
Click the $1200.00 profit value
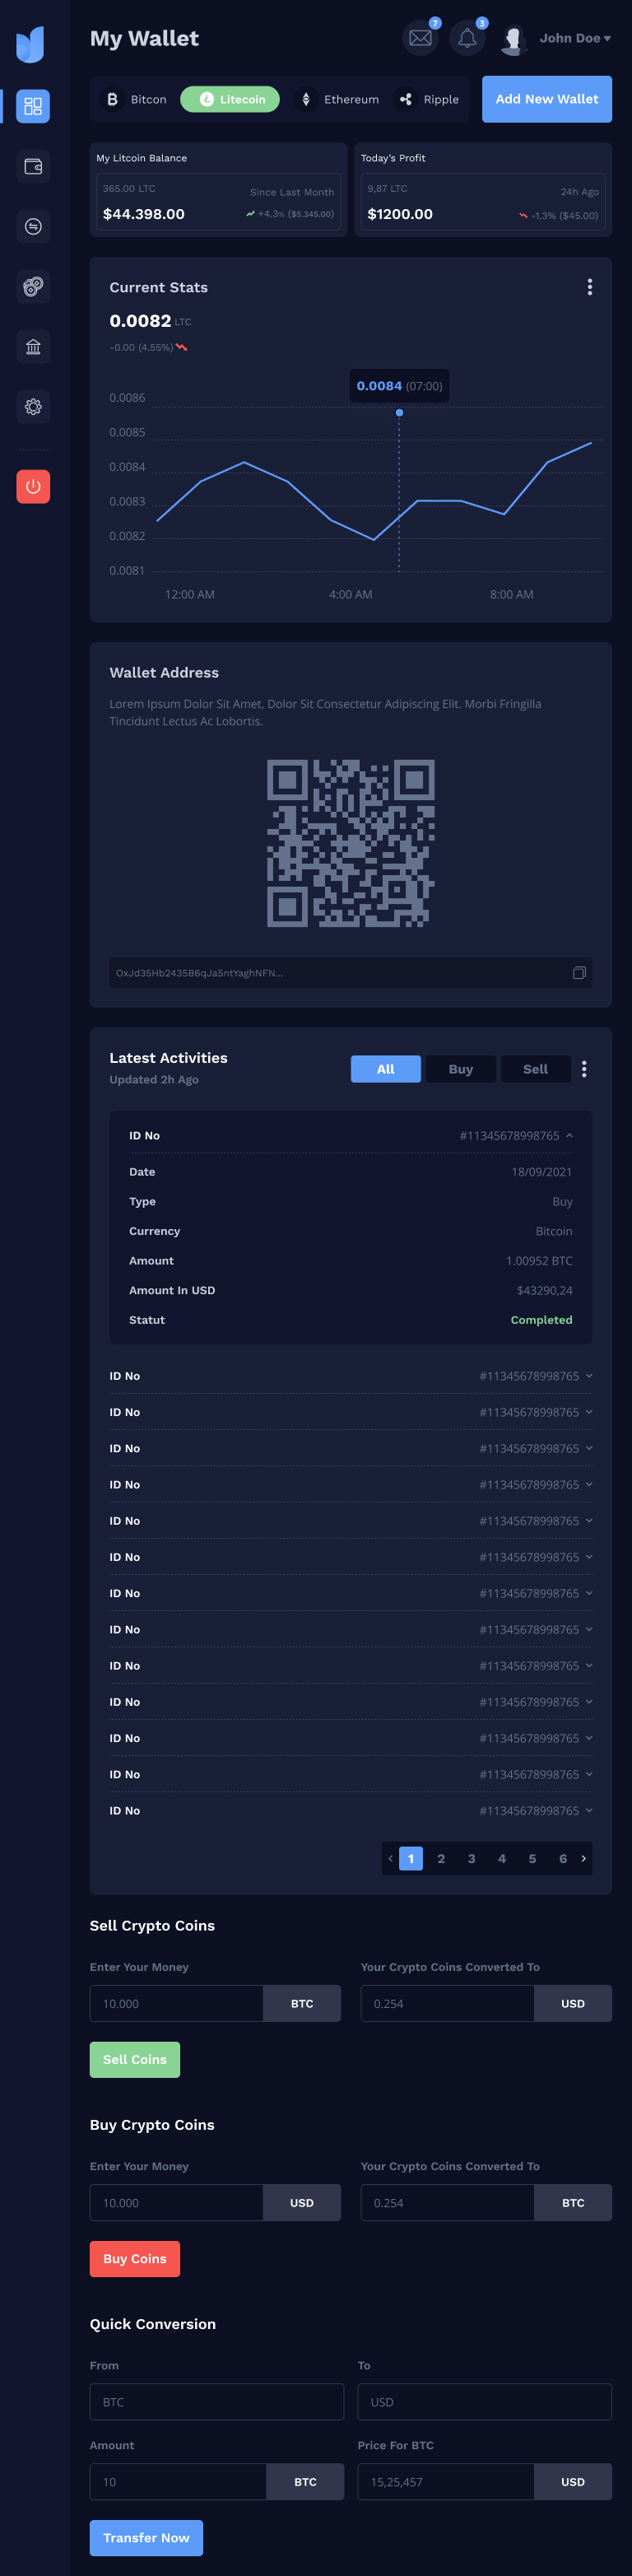click(x=400, y=214)
